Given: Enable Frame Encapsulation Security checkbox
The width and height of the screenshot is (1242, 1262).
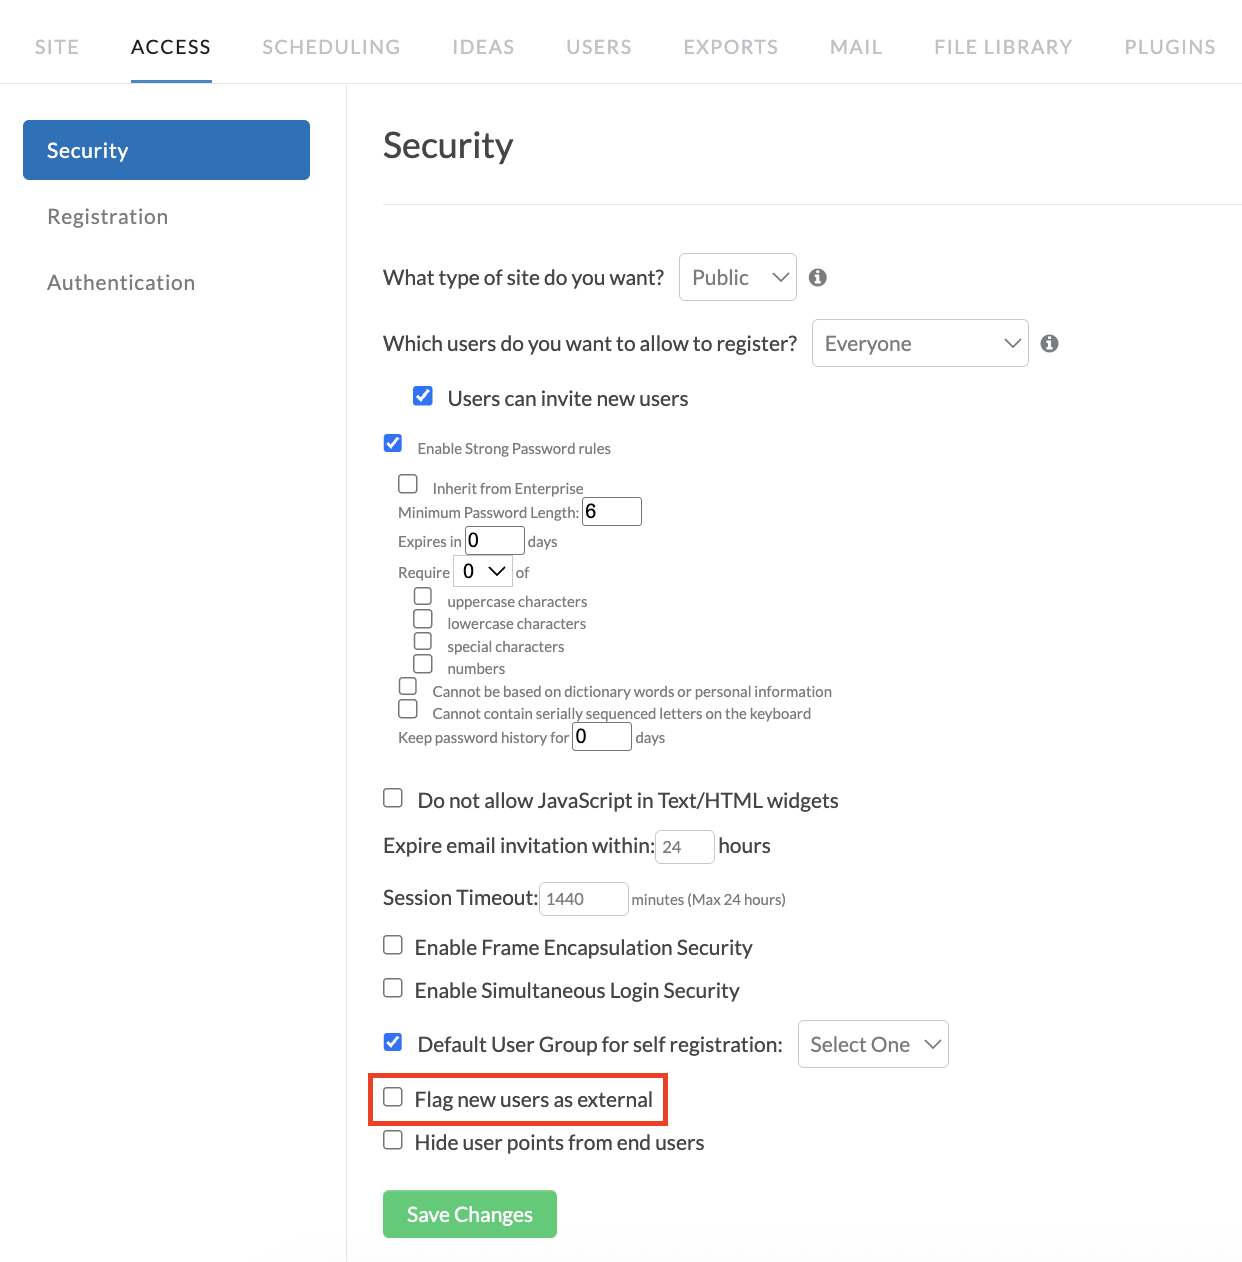Looking at the screenshot, I should click(393, 945).
